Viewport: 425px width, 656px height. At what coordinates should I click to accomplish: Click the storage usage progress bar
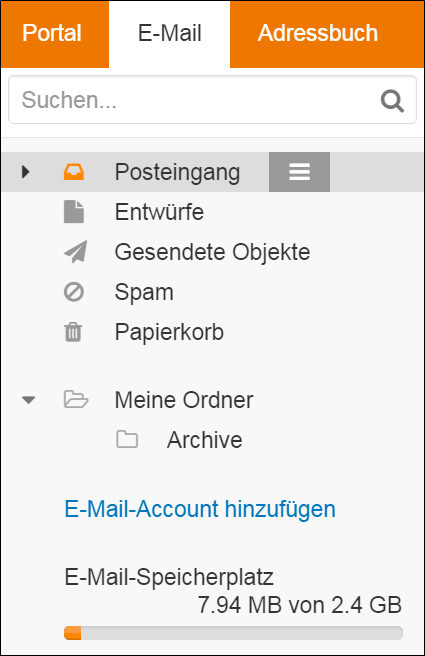233,633
